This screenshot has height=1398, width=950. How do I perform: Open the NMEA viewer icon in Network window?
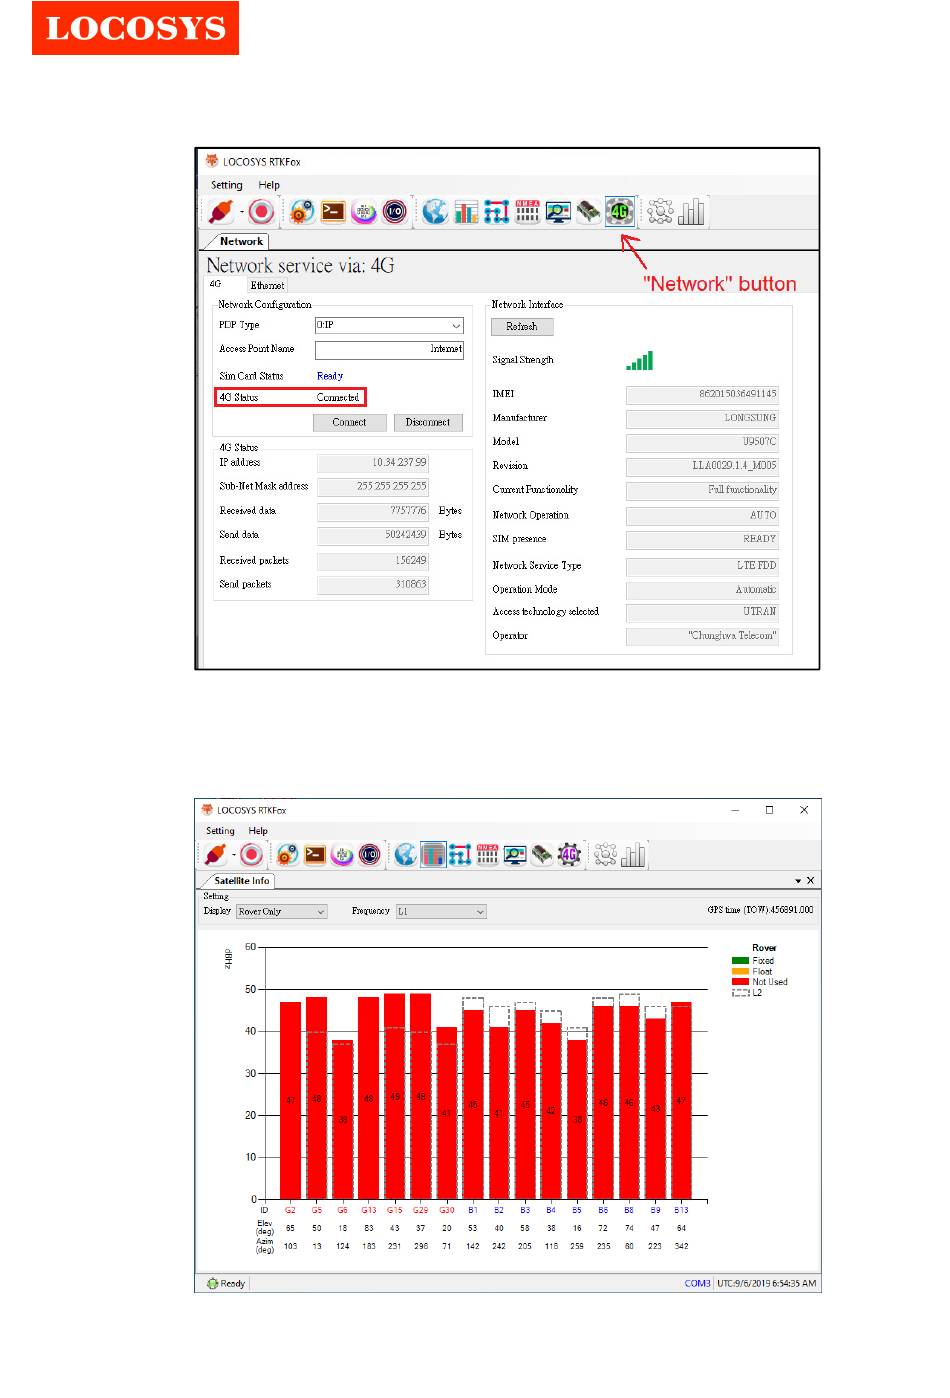click(x=527, y=211)
